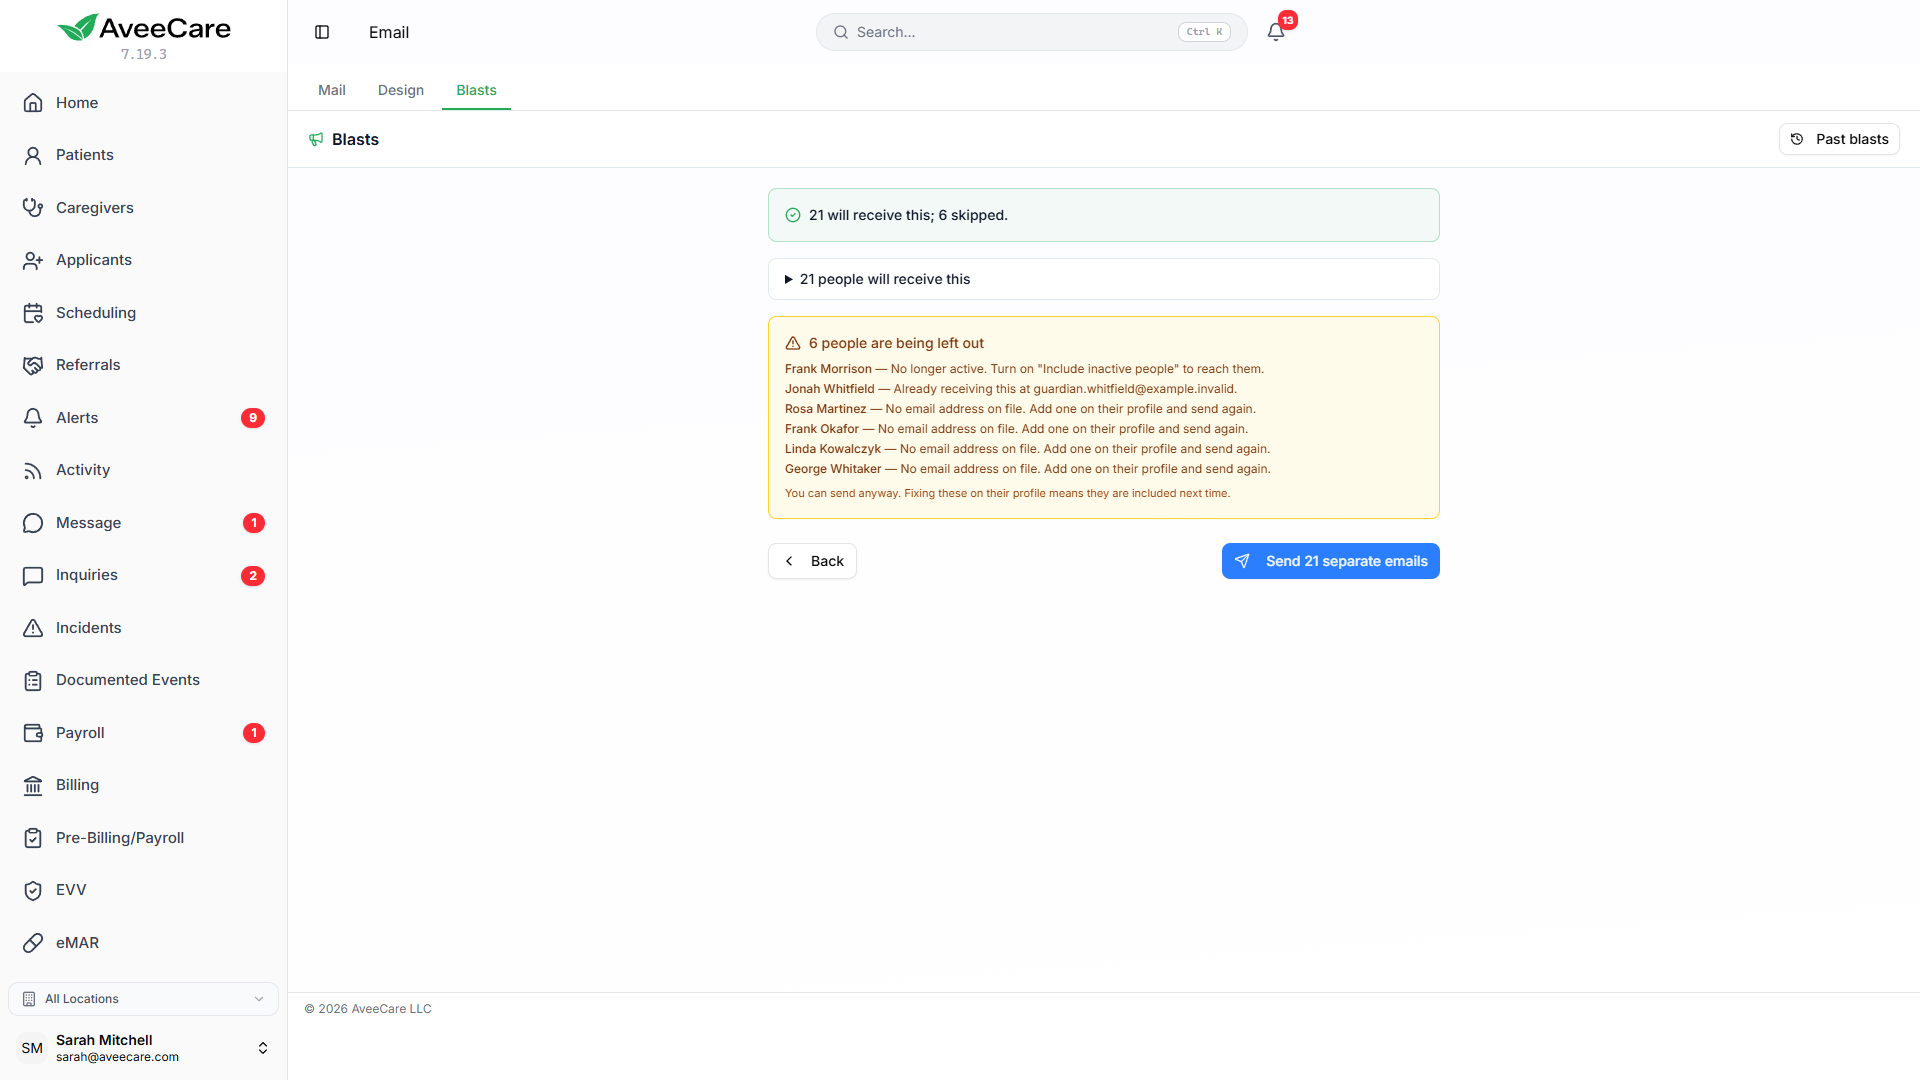Open Billing bank icon

(33, 785)
